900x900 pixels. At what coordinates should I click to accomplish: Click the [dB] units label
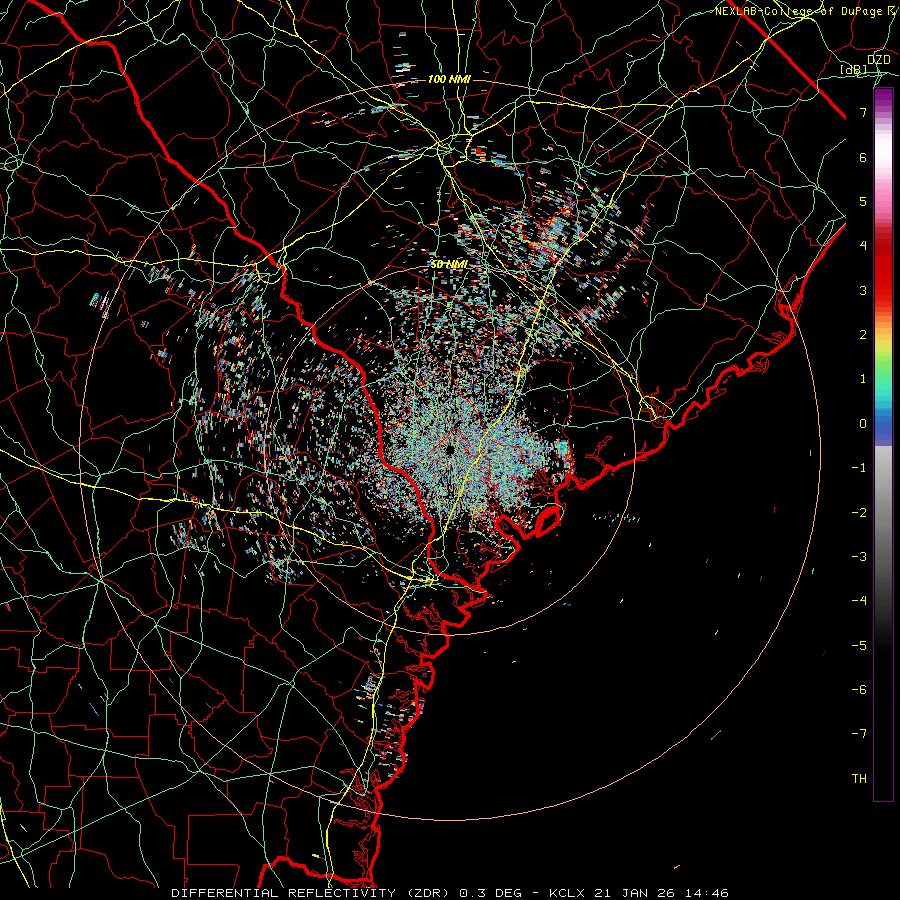point(854,69)
